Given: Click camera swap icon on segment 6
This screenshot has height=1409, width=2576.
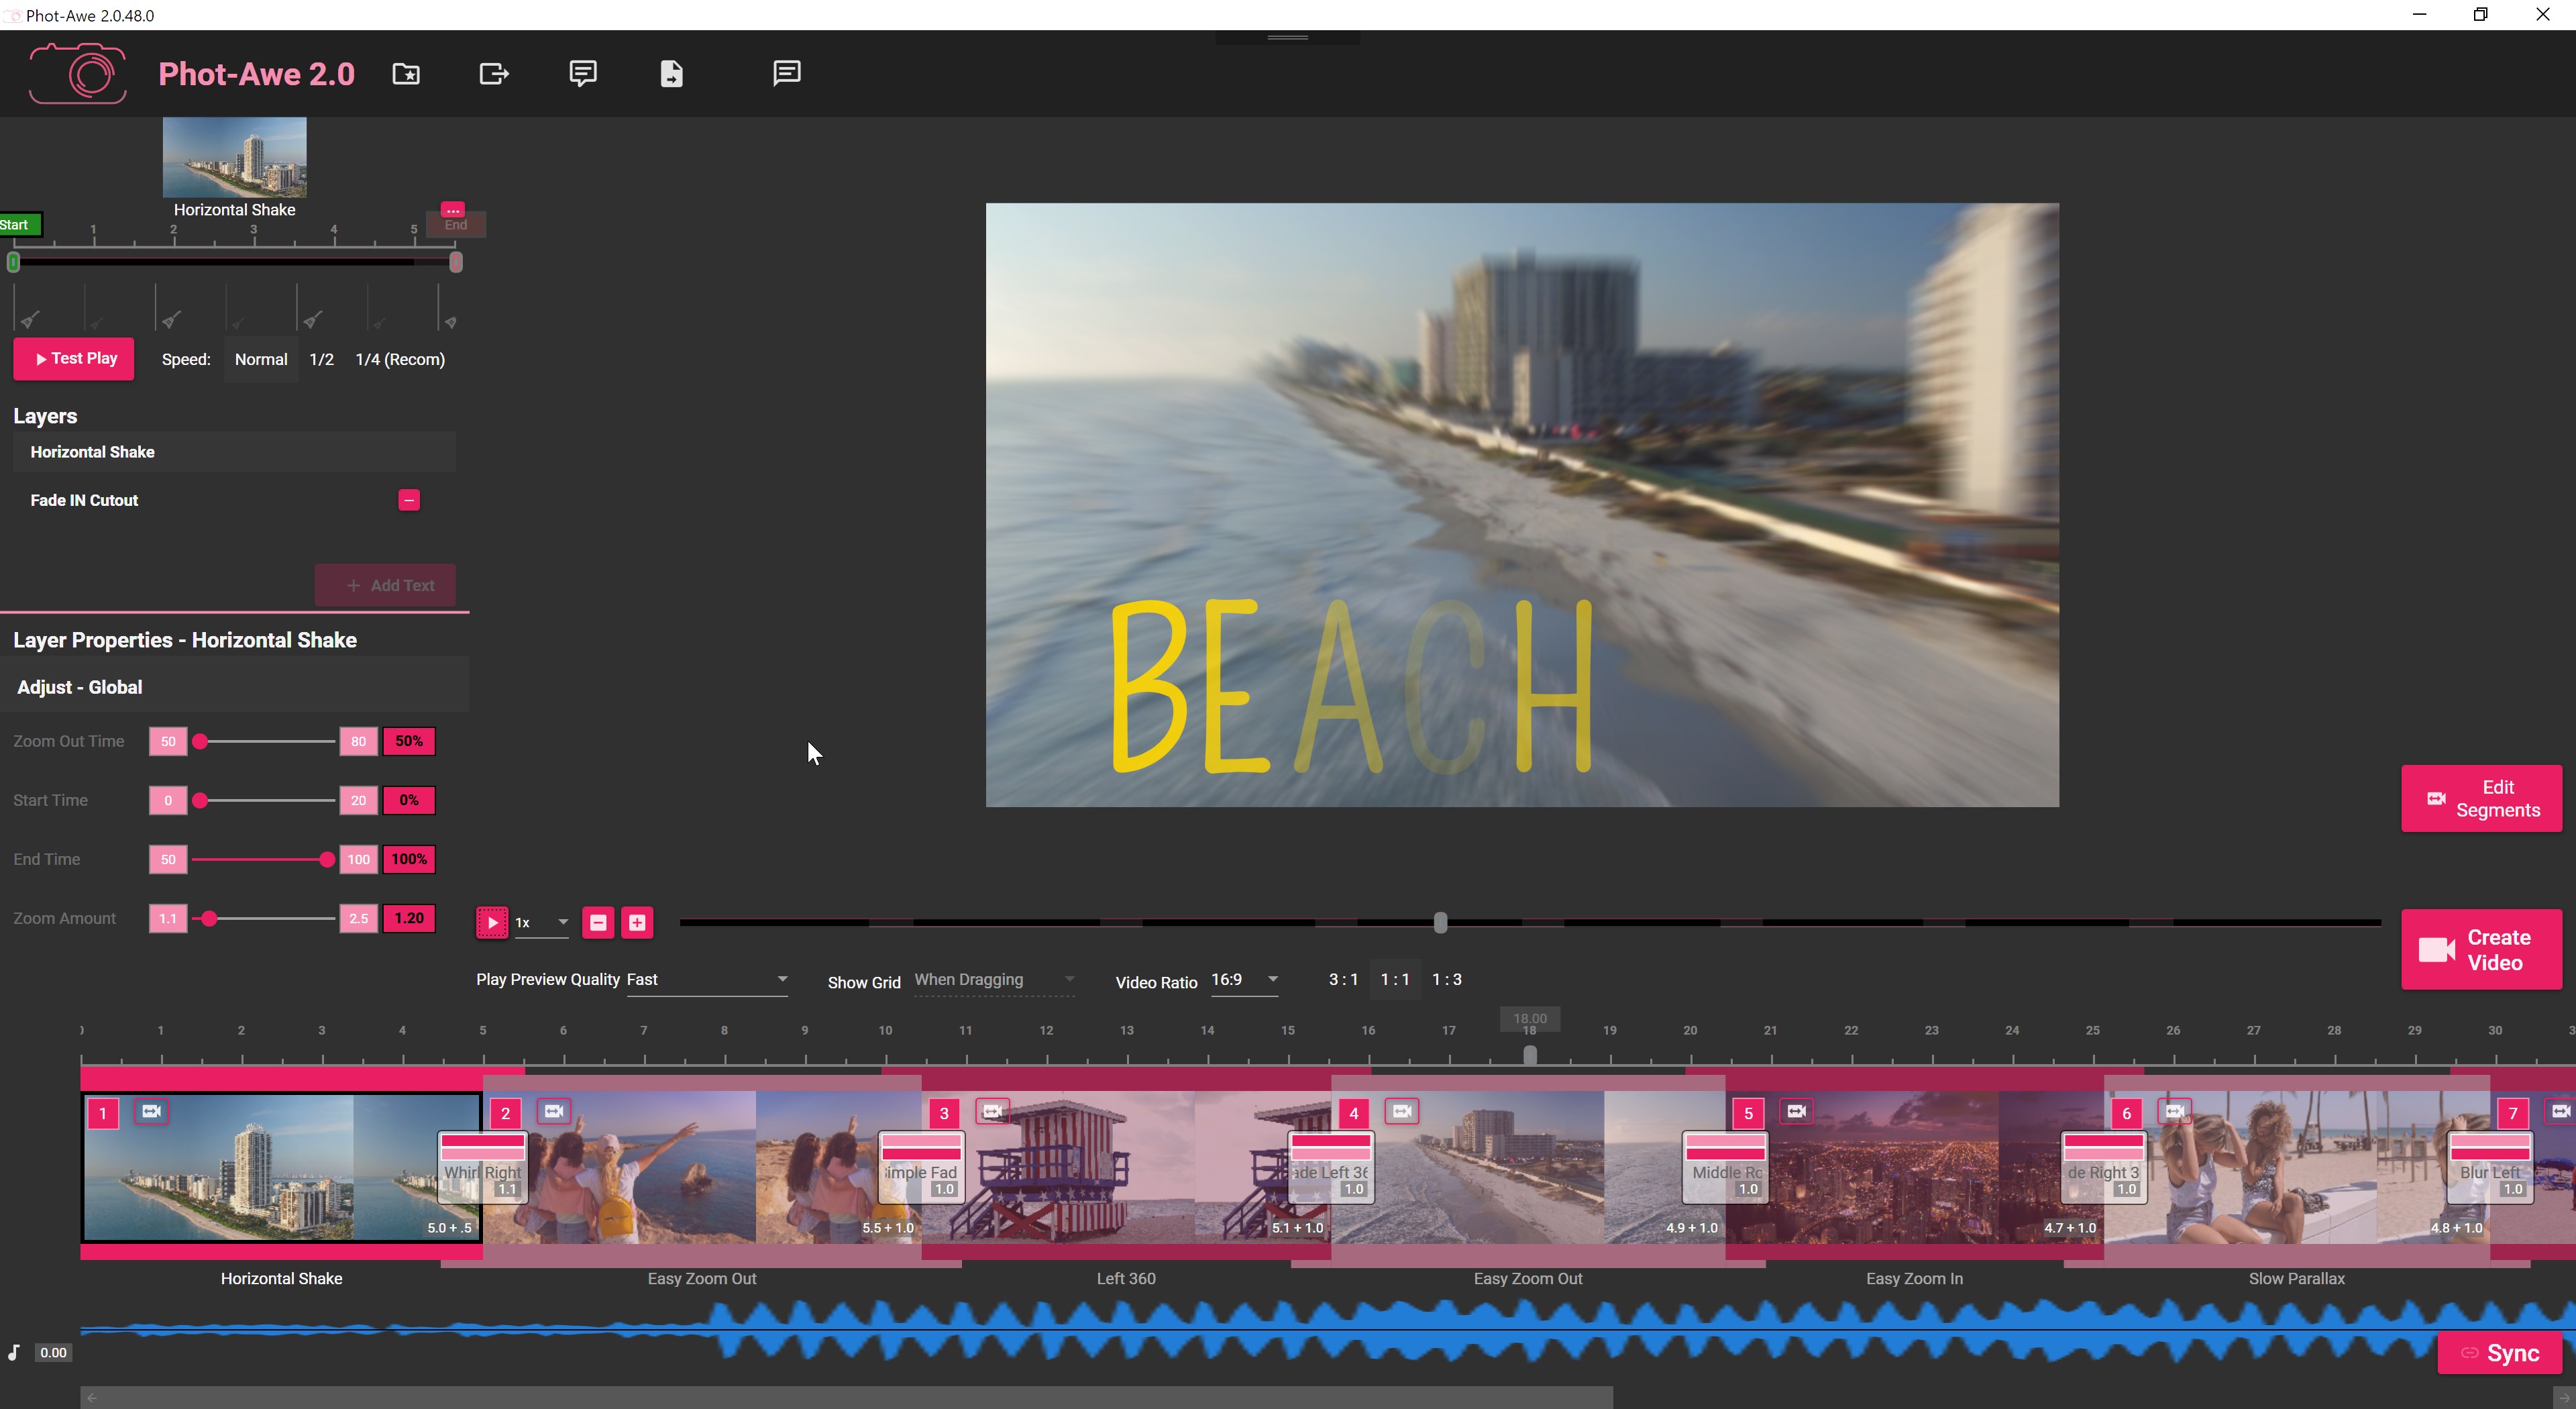Looking at the screenshot, I should point(2175,1111).
